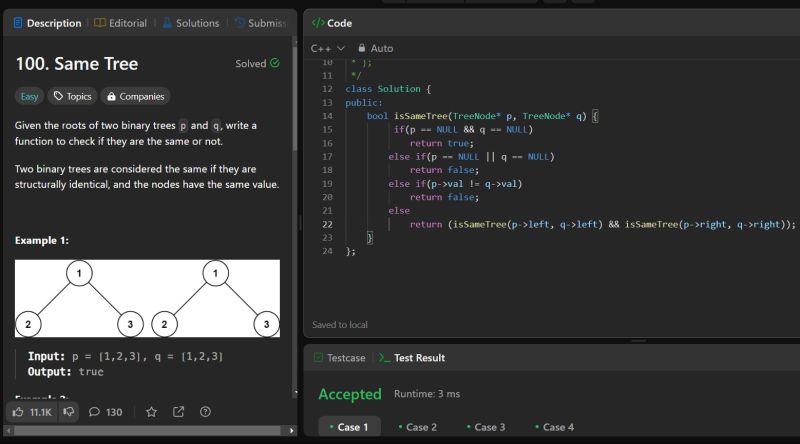Click the Description document icon
The image size is (800, 444).
pyautogui.click(x=18, y=23)
